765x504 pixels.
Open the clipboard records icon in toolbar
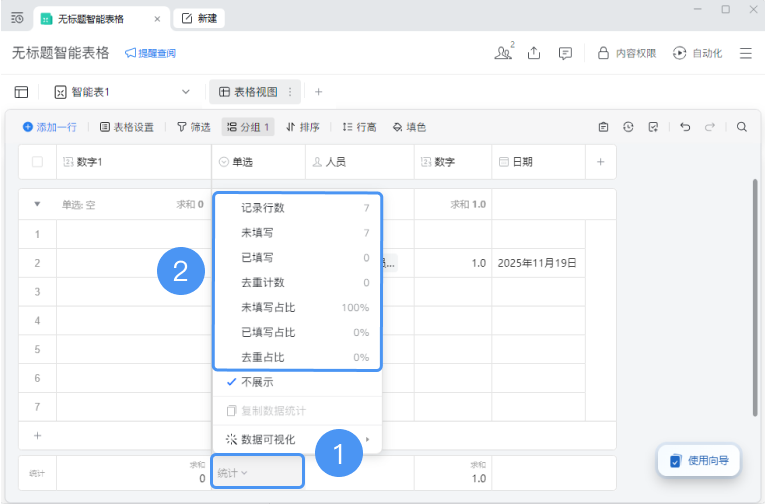tap(604, 127)
